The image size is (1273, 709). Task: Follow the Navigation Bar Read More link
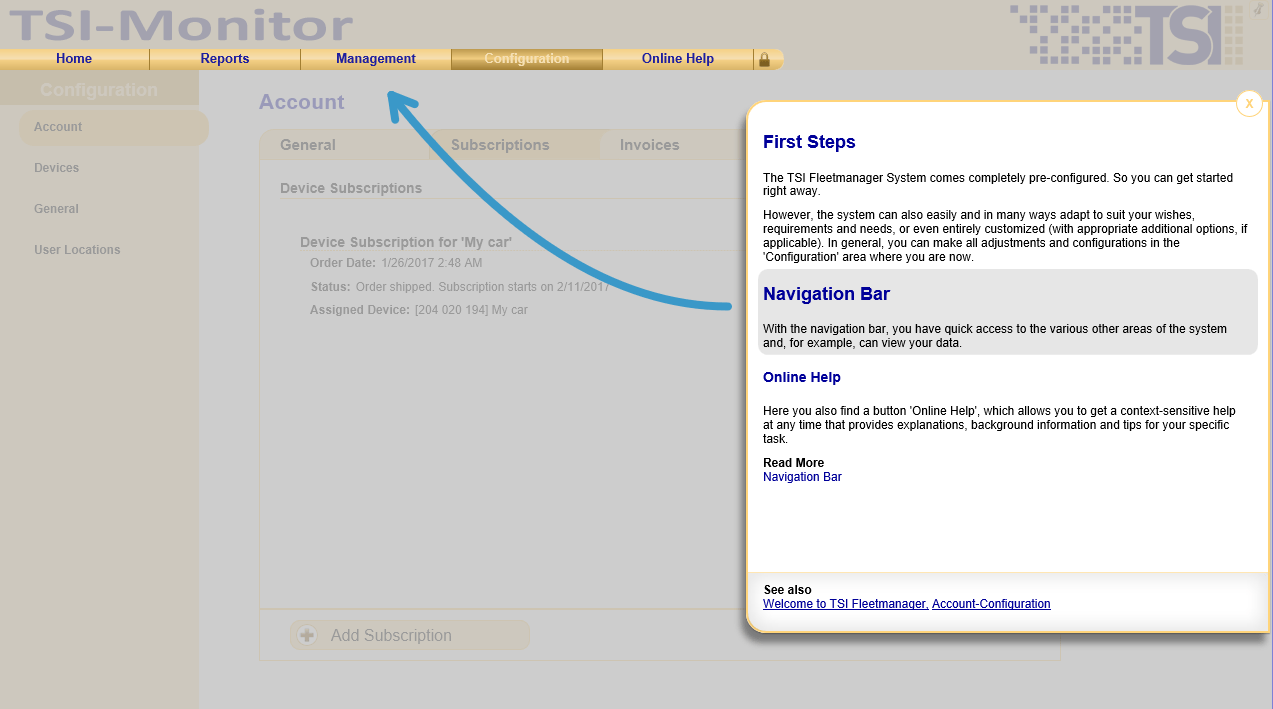click(802, 477)
